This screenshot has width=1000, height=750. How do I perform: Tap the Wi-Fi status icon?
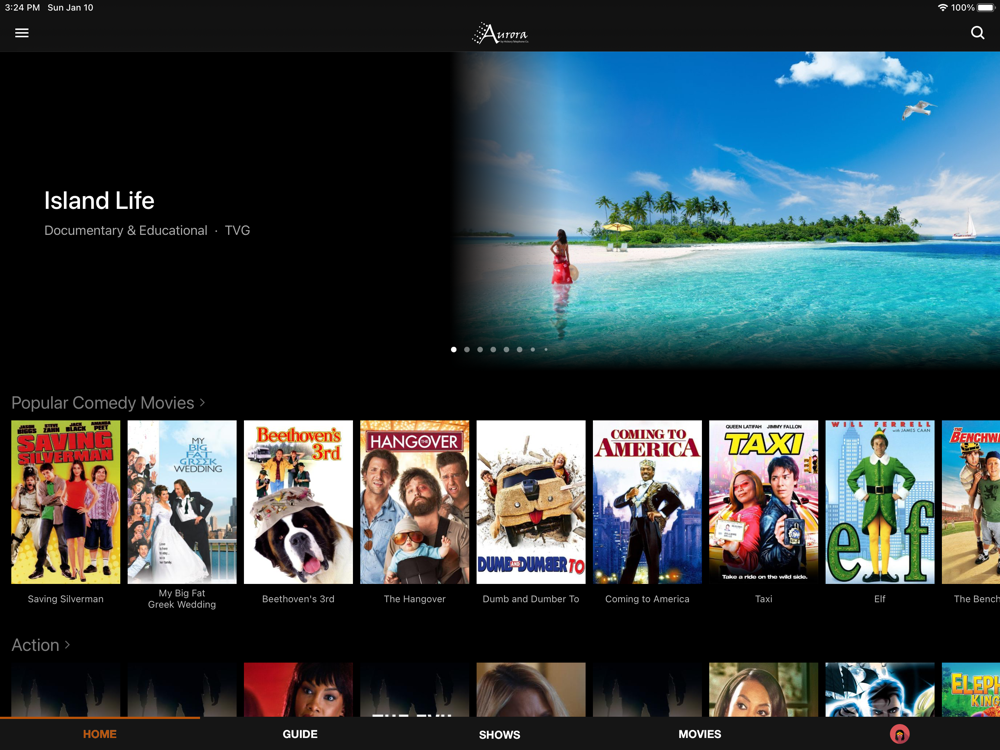(942, 8)
